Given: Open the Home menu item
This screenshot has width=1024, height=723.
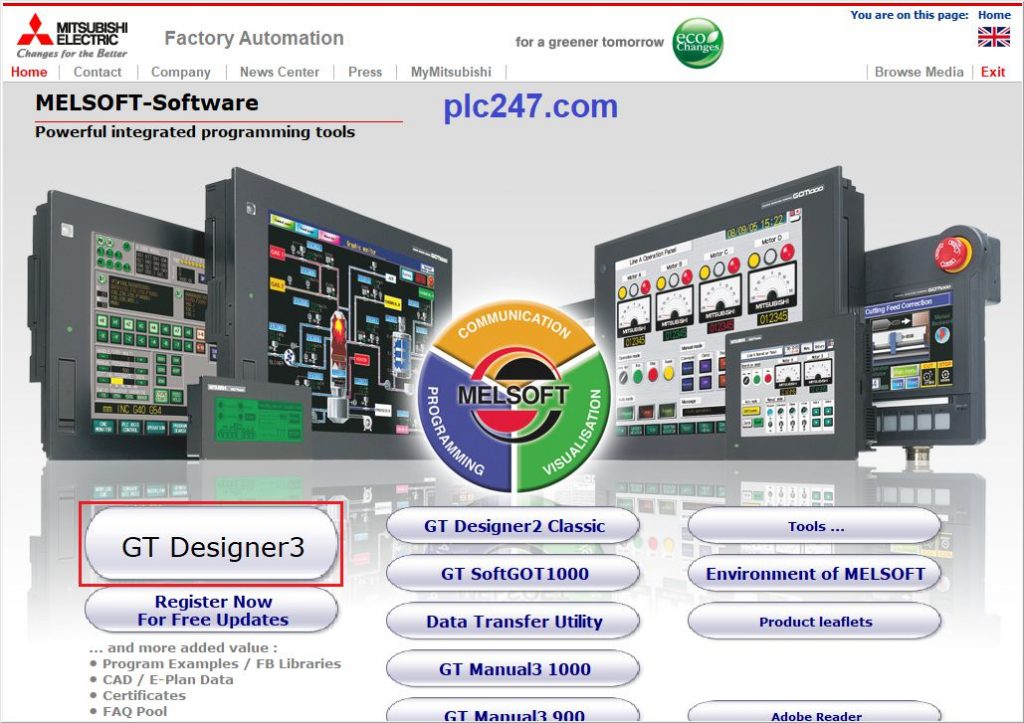Looking at the screenshot, I should pos(29,72).
